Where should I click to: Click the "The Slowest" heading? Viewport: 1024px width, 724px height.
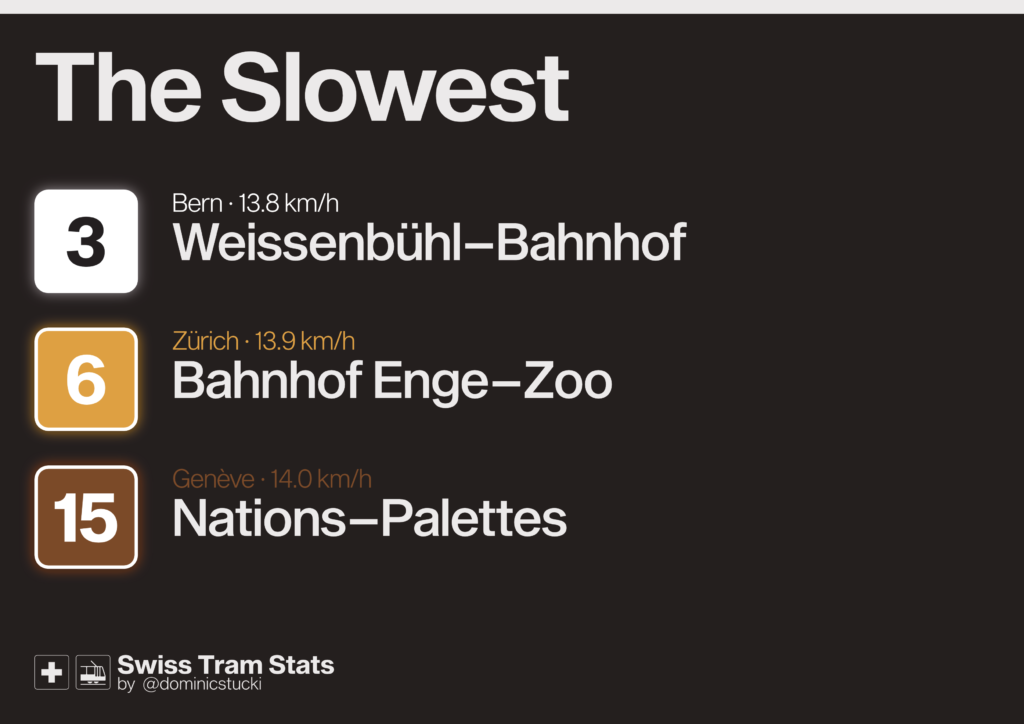[302, 87]
